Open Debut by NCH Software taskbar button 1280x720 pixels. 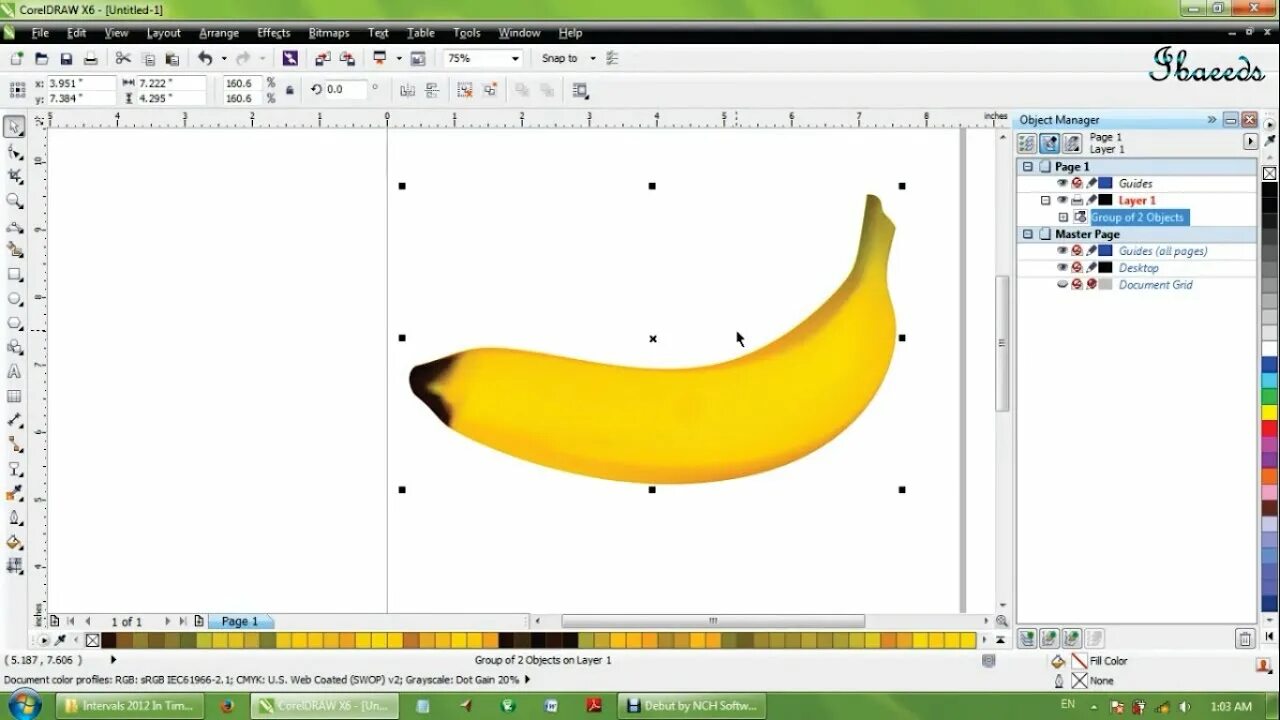(x=691, y=706)
